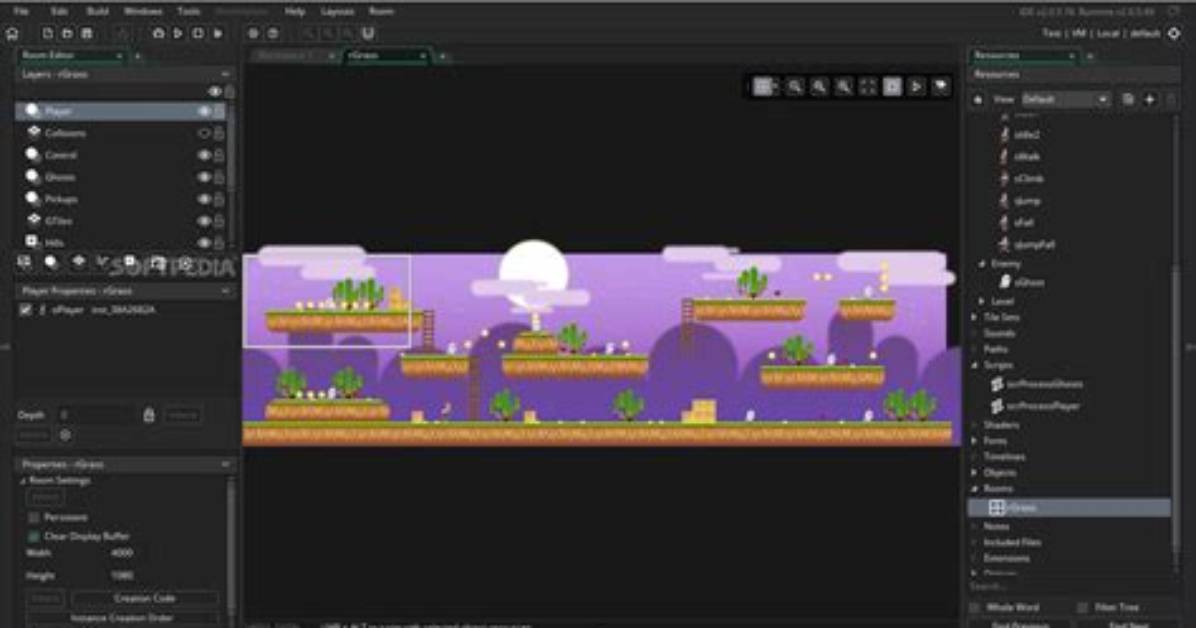Collapse the Room Settings section
Image resolution: width=1196 pixels, height=628 pixels.
(23, 481)
